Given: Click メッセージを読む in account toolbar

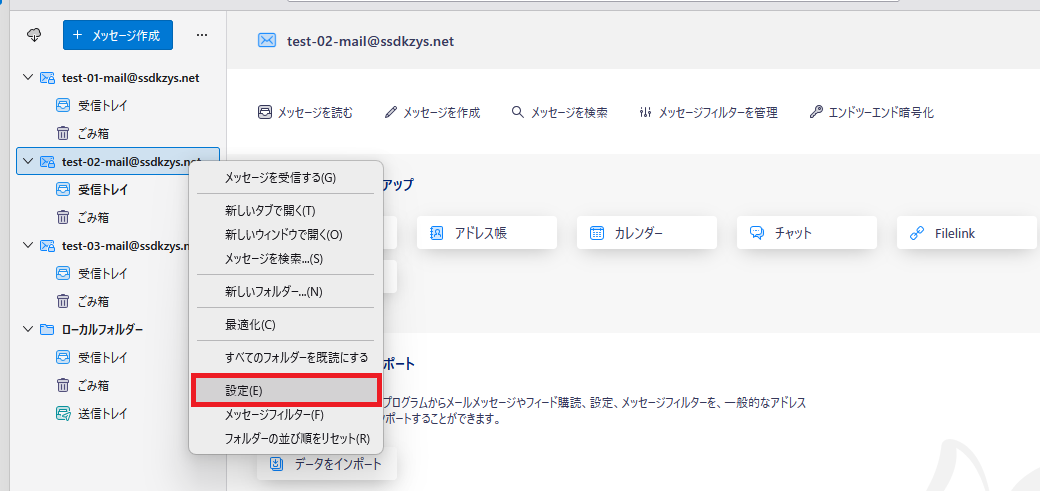Looking at the screenshot, I should click(x=305, y=113).
